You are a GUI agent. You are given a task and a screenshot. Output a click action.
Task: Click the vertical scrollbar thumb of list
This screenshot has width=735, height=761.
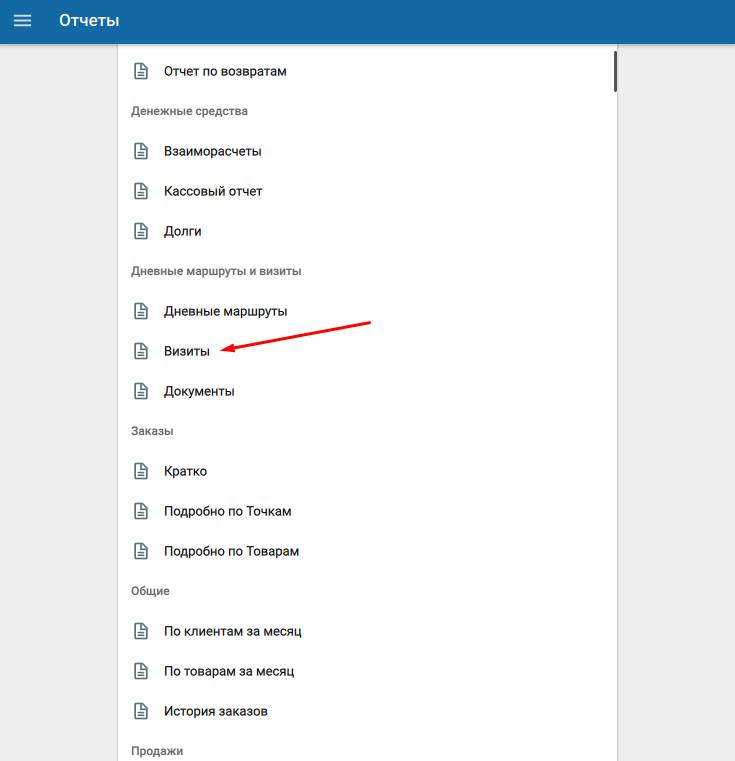pos(615,72)
